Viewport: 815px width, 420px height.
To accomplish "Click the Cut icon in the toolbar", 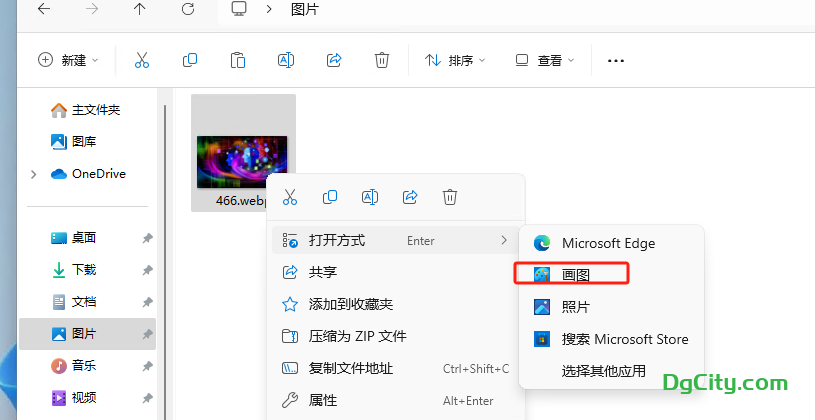I will (x=141, y=60).
